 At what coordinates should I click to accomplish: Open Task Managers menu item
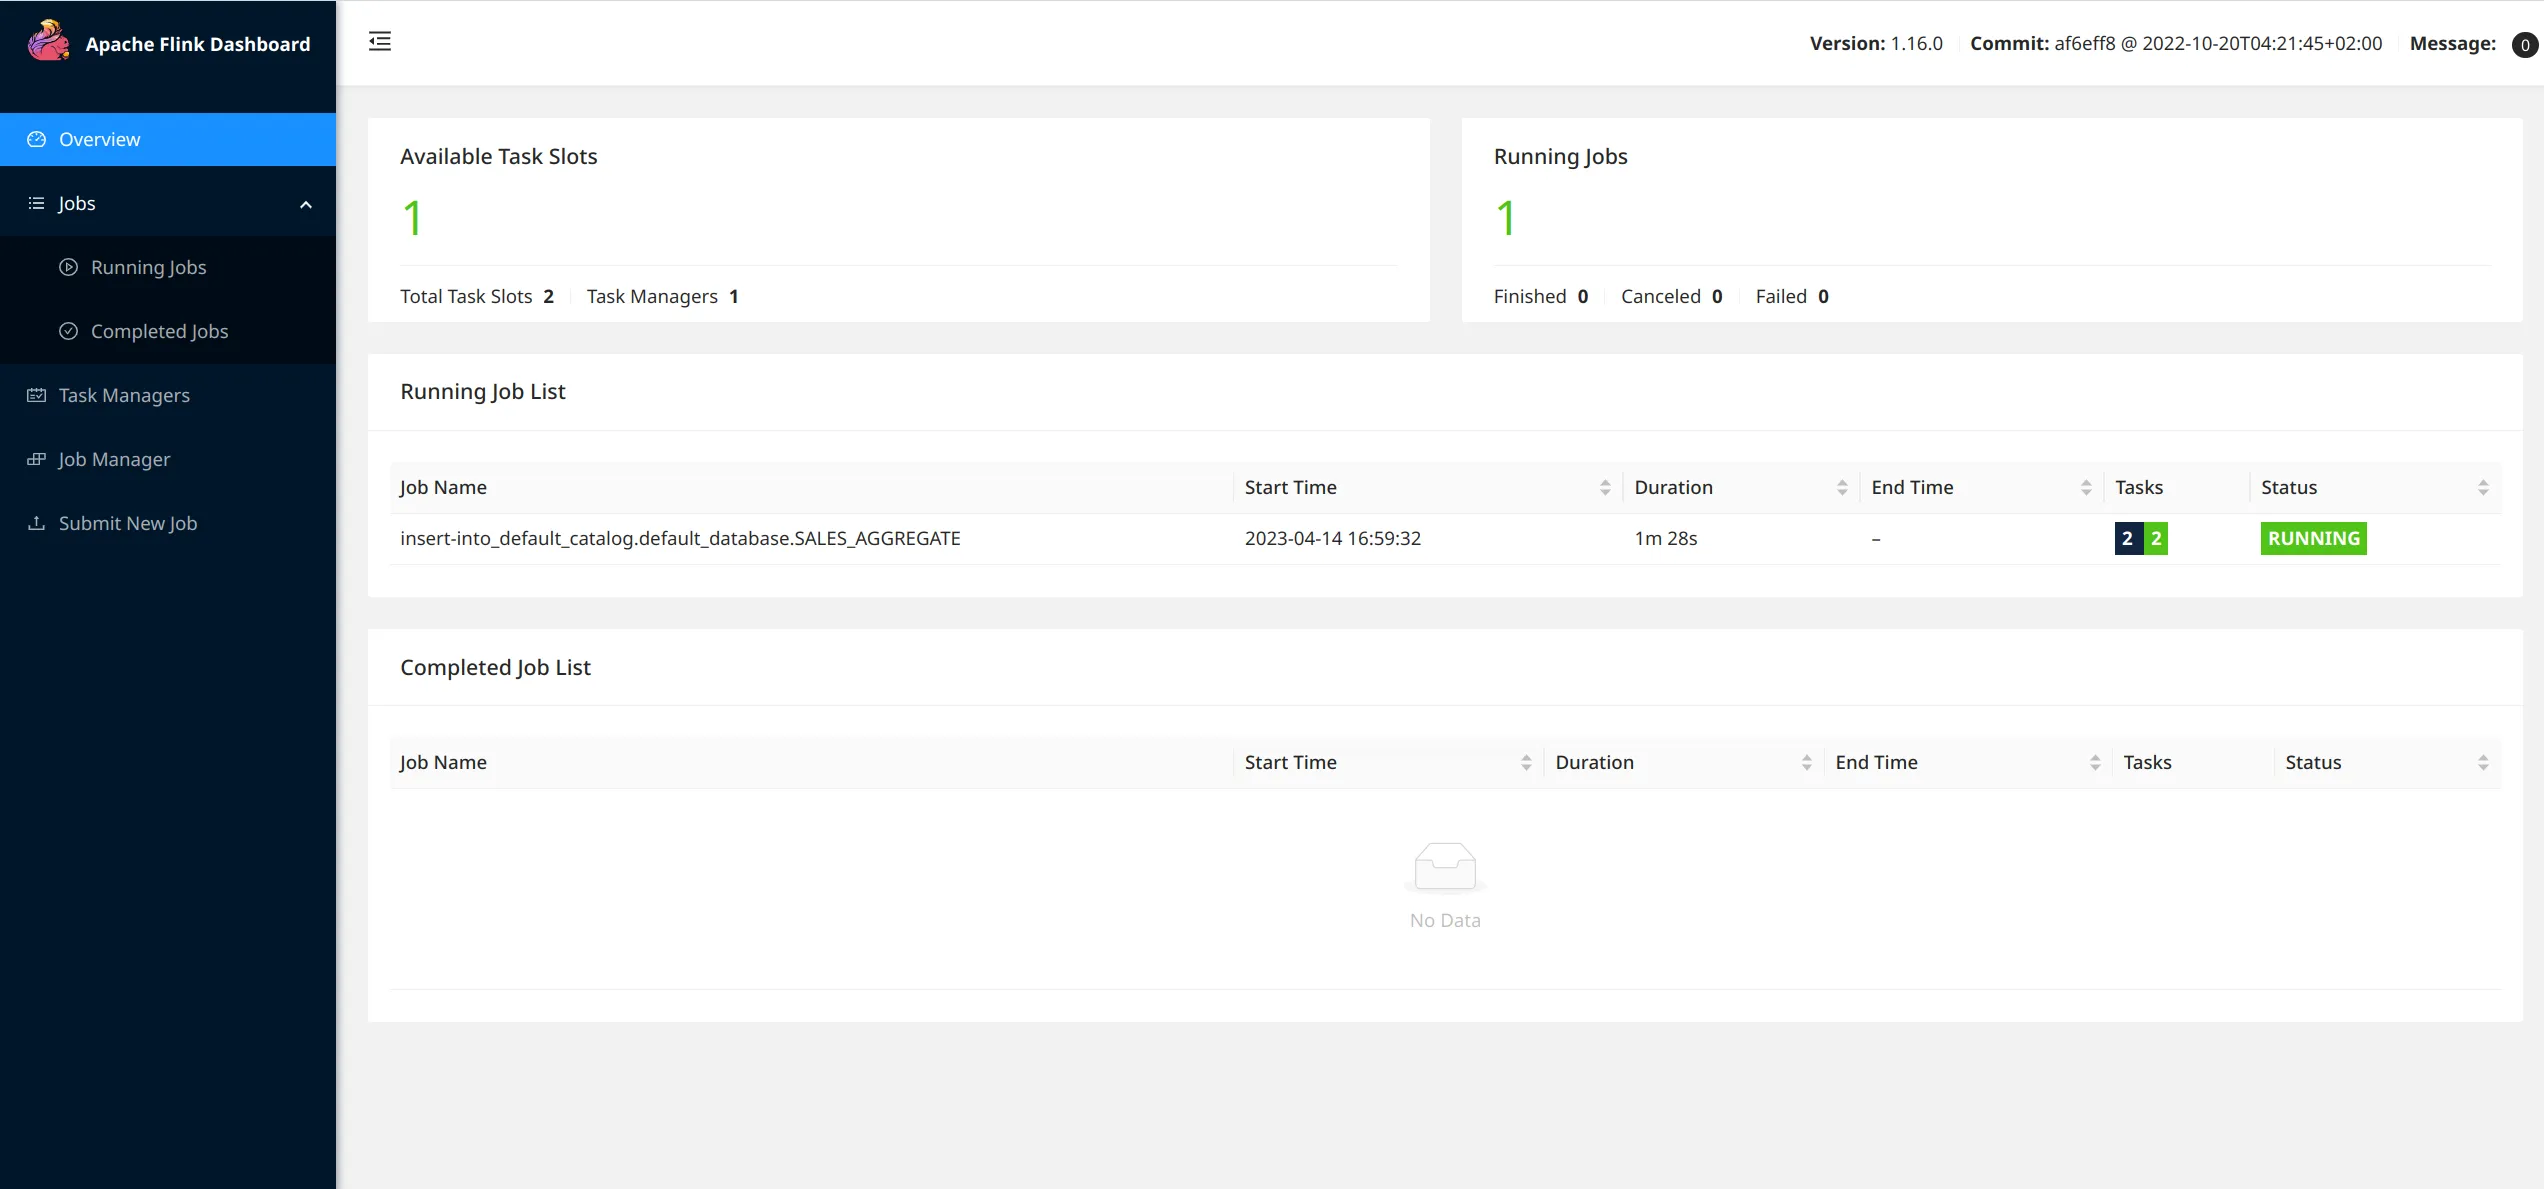click(124, 395)
